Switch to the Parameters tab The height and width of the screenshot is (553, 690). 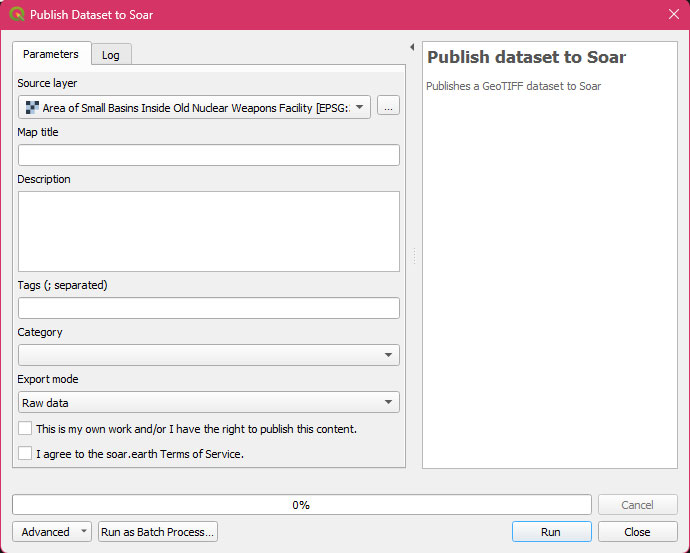tap(51, 54)
